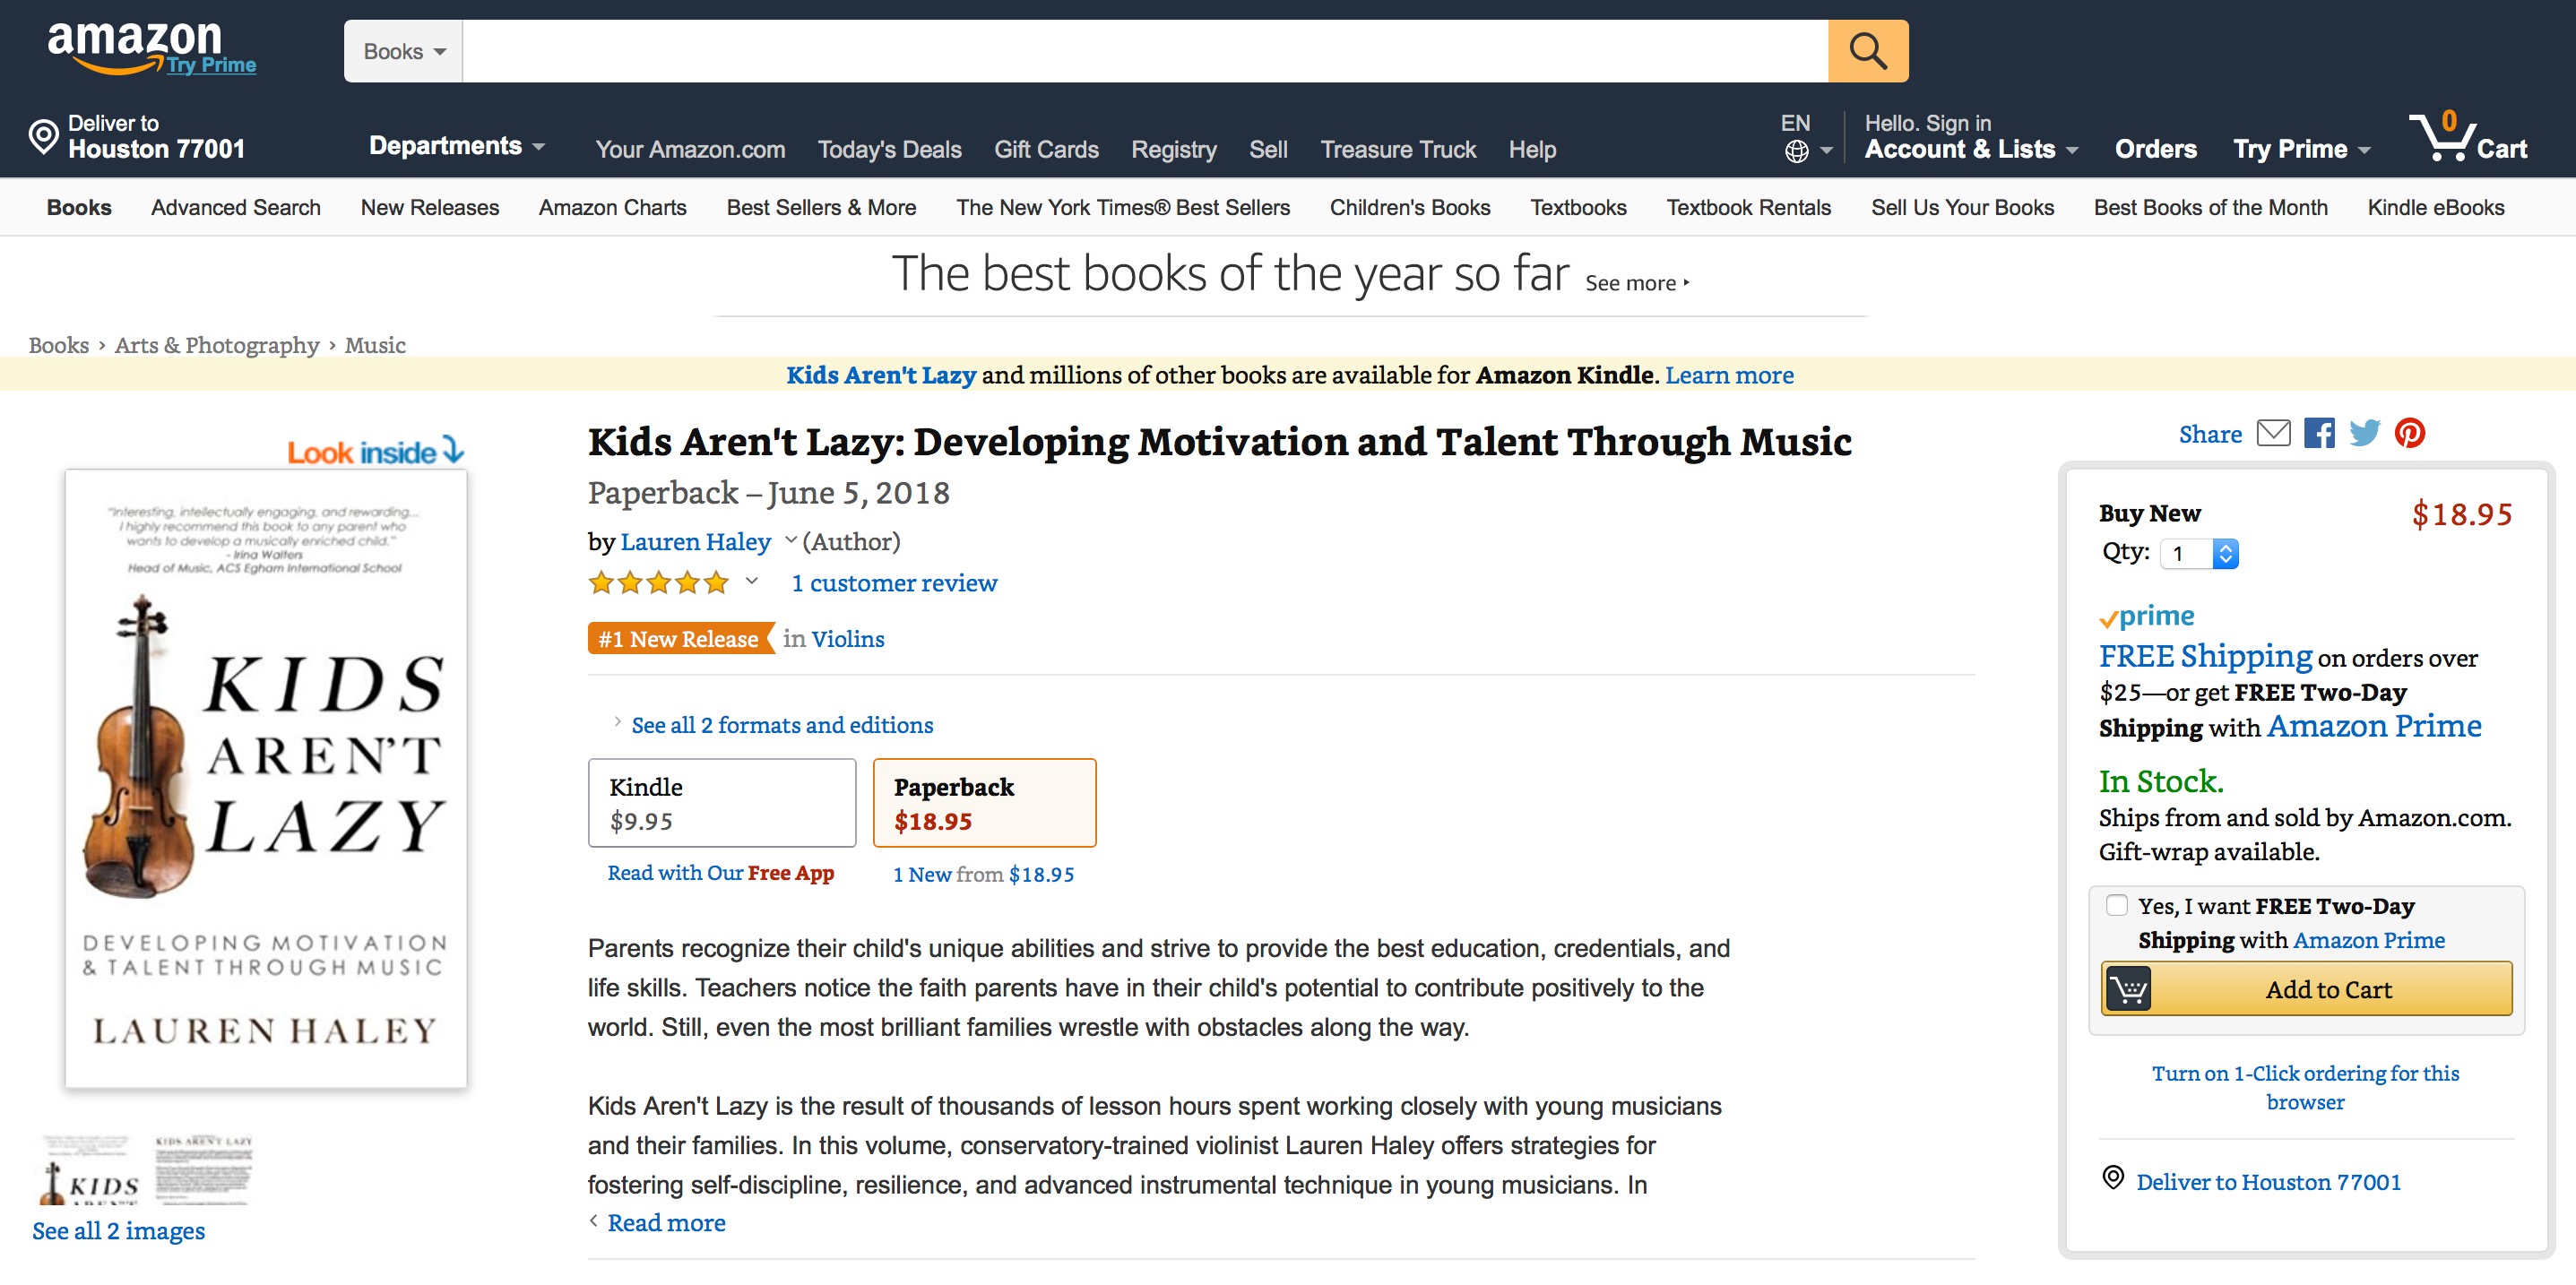The image size is (2576, 1285).
Task: Expand the Departments menu
Action: [x=456, y=147]
